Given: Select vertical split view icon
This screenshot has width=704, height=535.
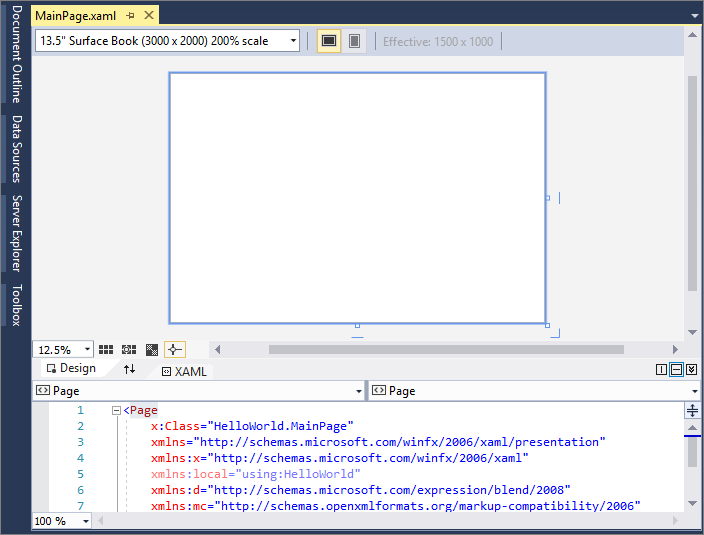Looking at the screenshot, I should (661, 370).
